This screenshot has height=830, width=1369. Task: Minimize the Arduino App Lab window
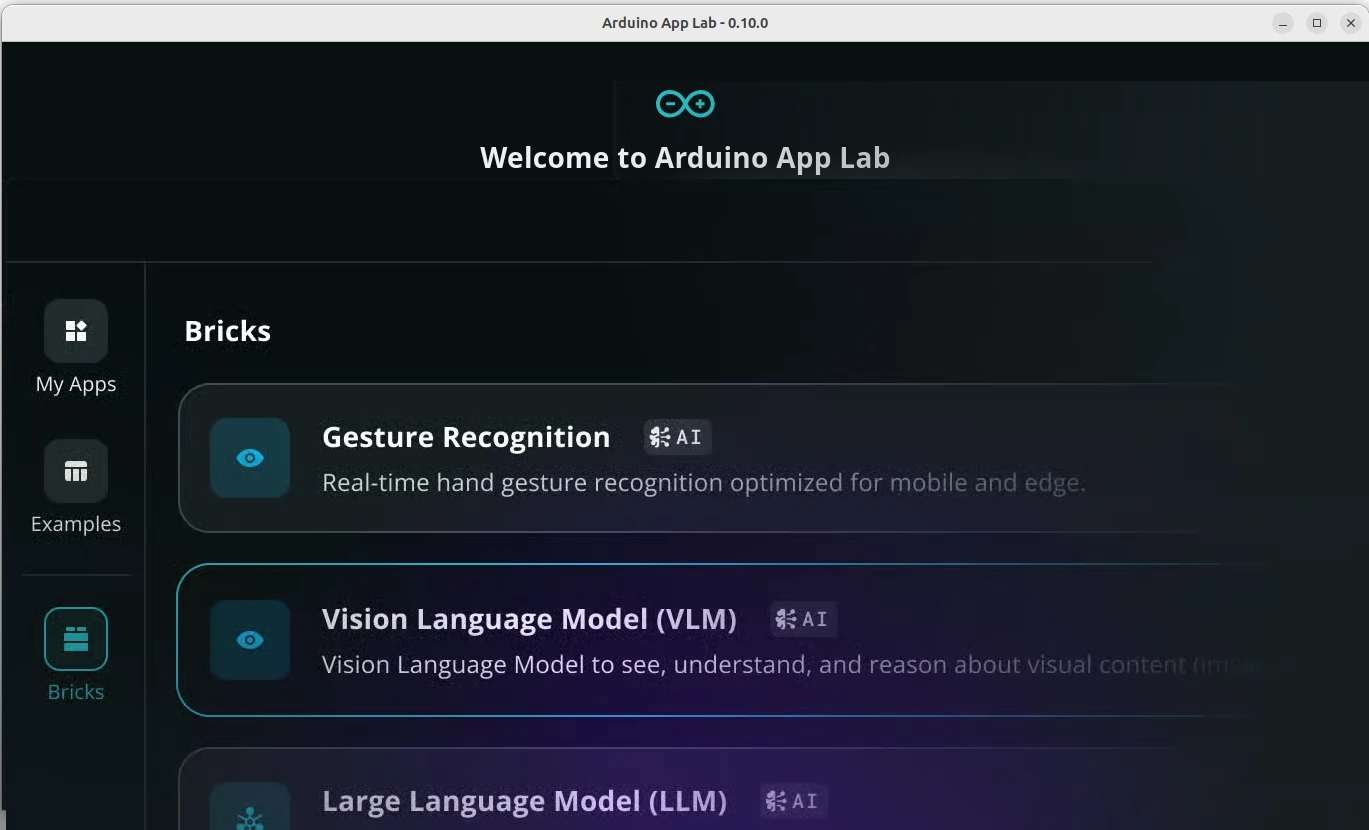(1284, 23)
